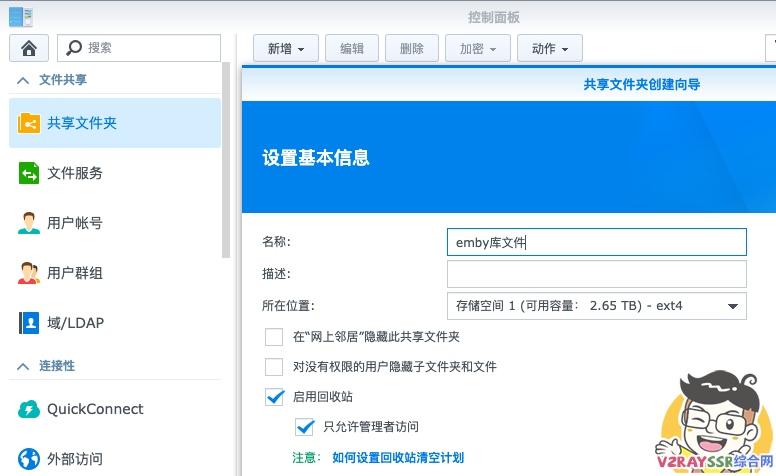This screenshot has height=476, width=776.
Task: Open Shared Folder section icon
Action: 29,123
